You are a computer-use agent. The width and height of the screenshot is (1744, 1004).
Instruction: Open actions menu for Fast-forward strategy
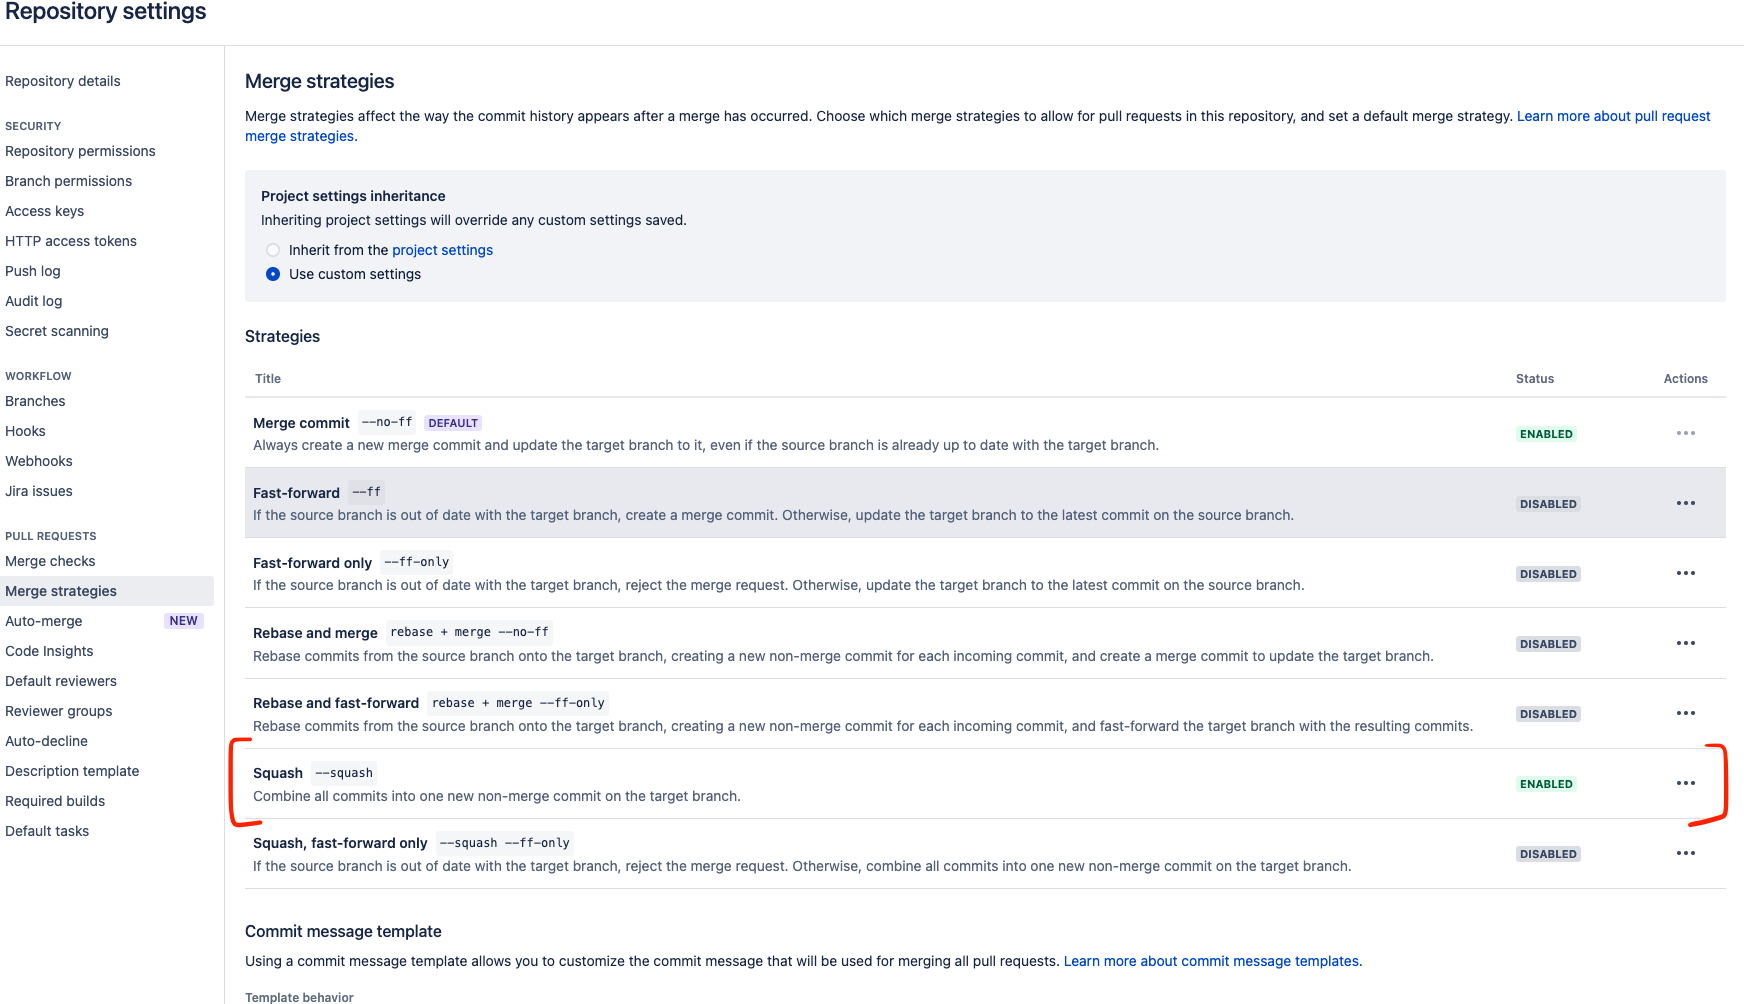click(1686, 503)
